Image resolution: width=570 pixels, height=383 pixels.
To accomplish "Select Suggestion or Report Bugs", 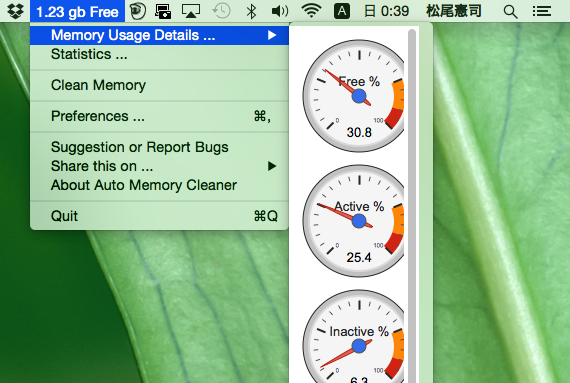I will pos(160,147).
